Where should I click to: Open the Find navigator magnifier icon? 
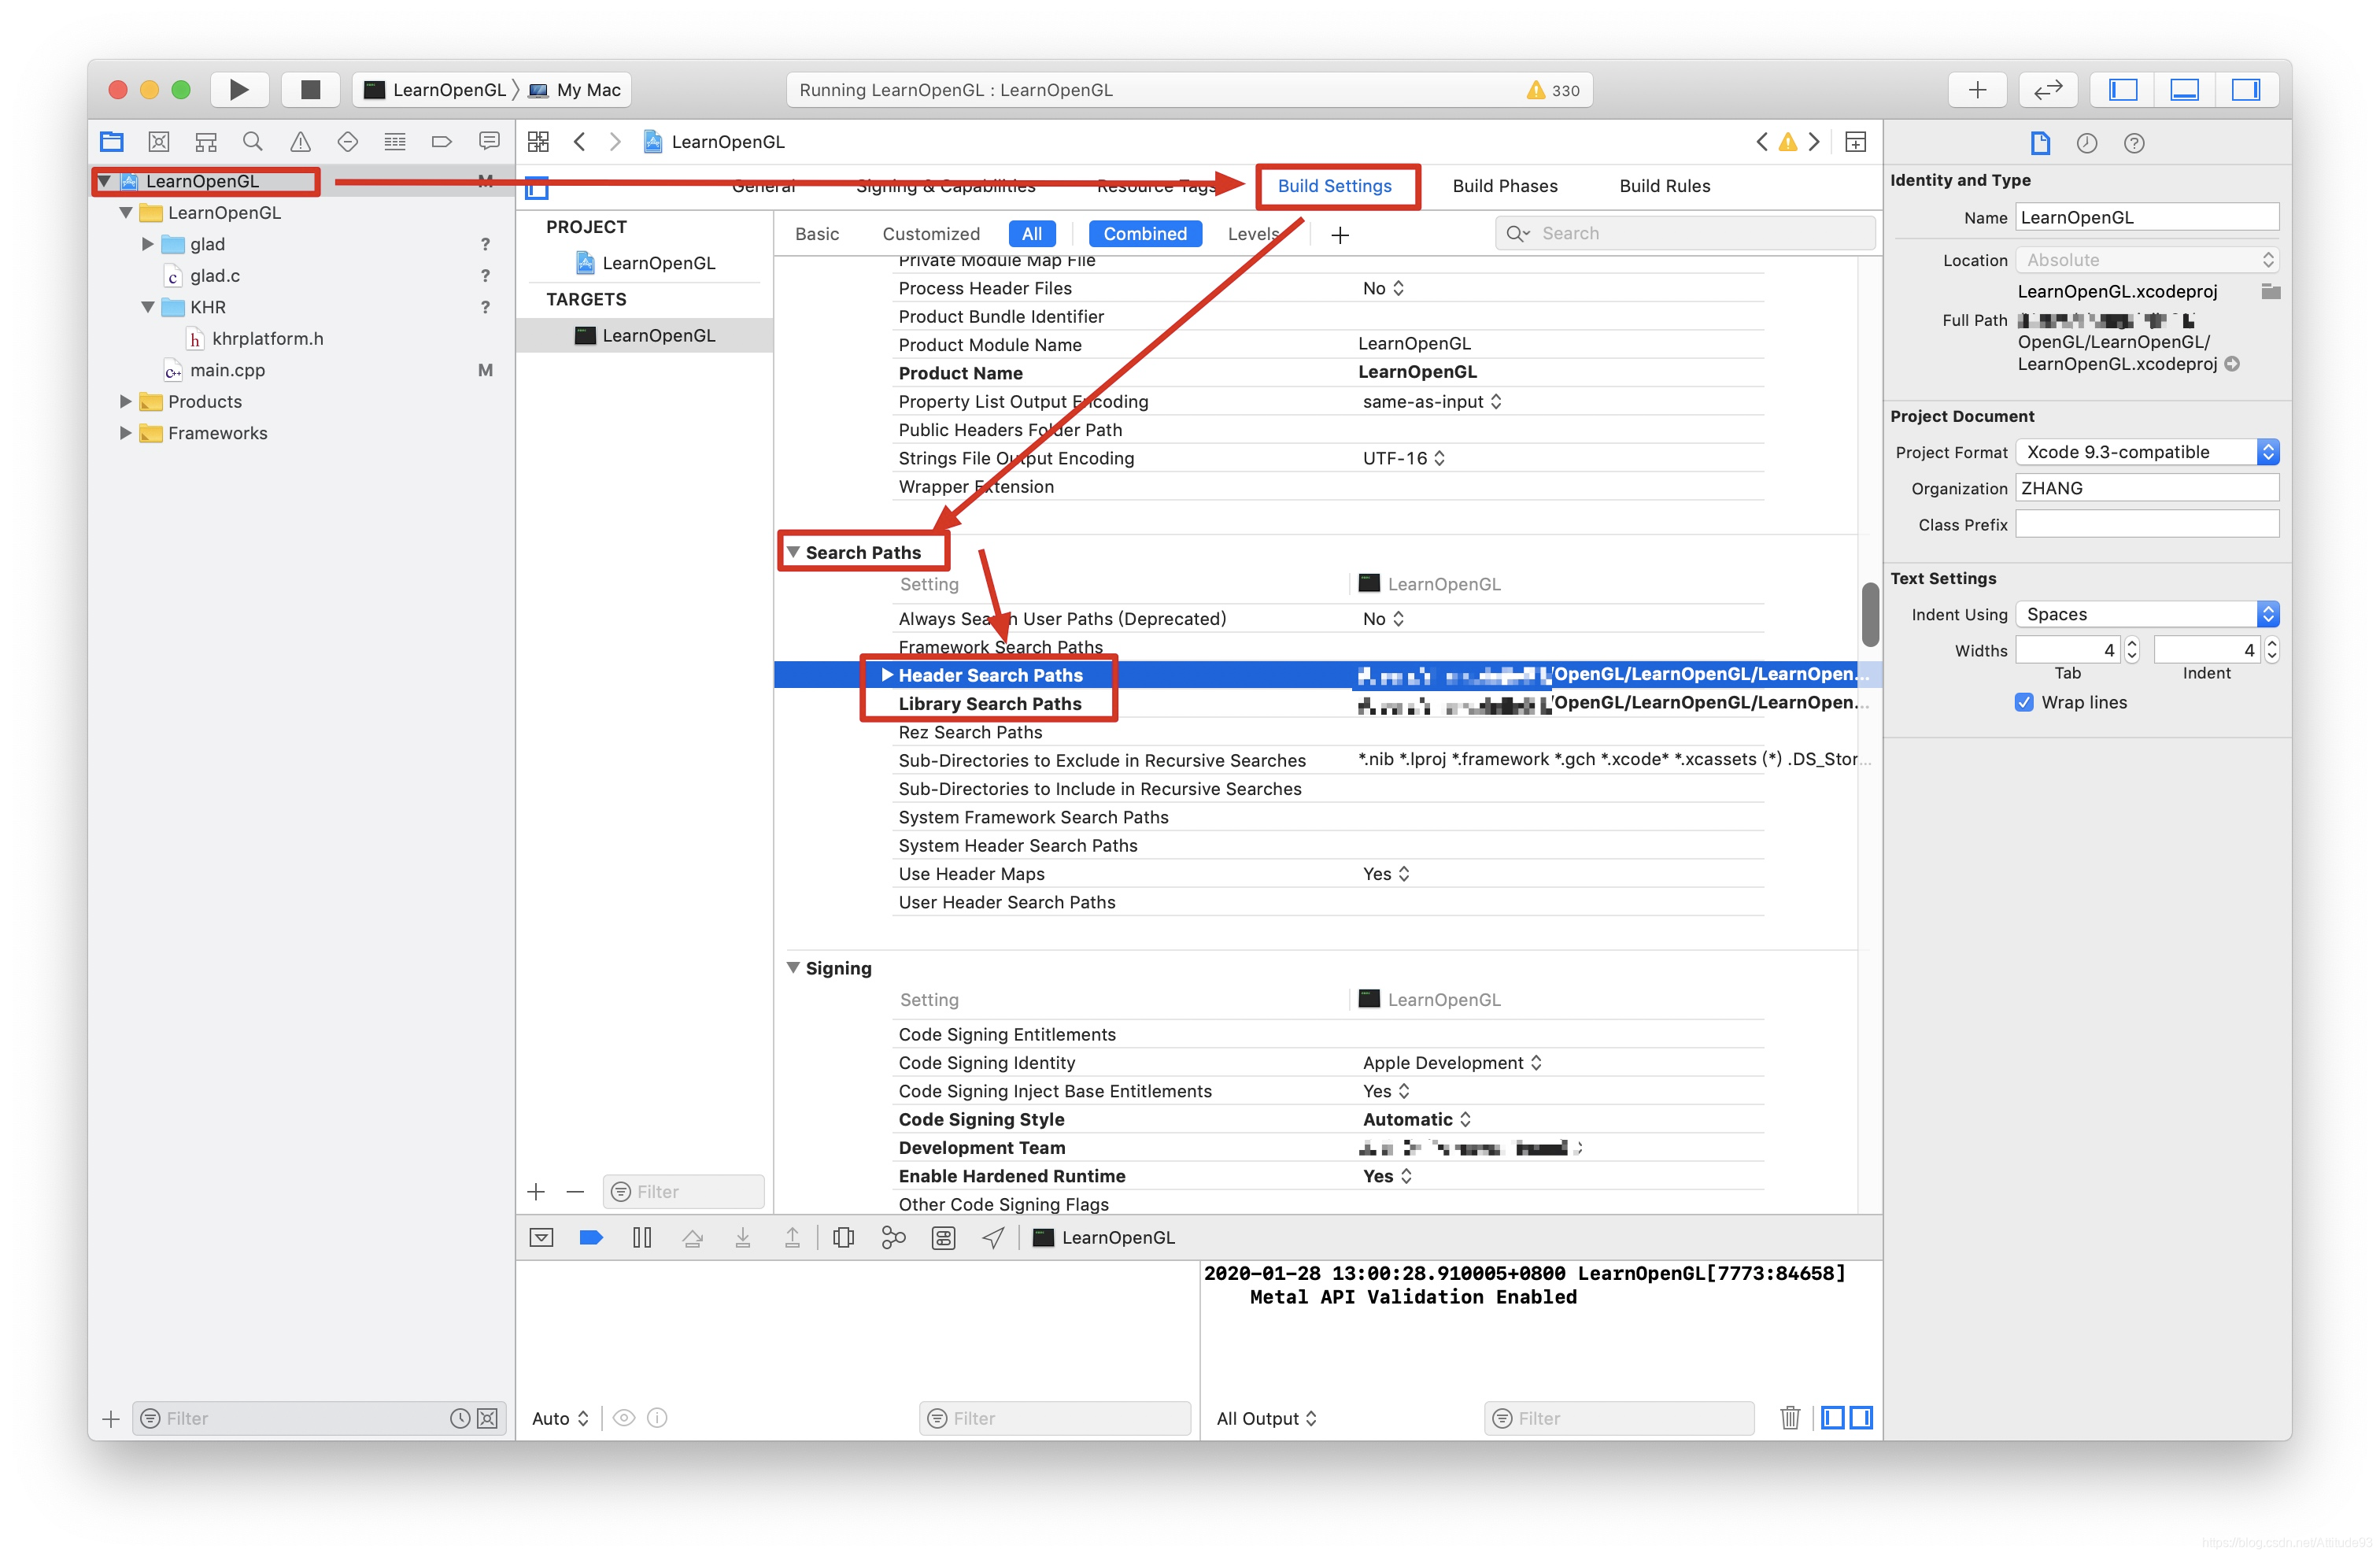pyautogui.click(x=253, y=141)
